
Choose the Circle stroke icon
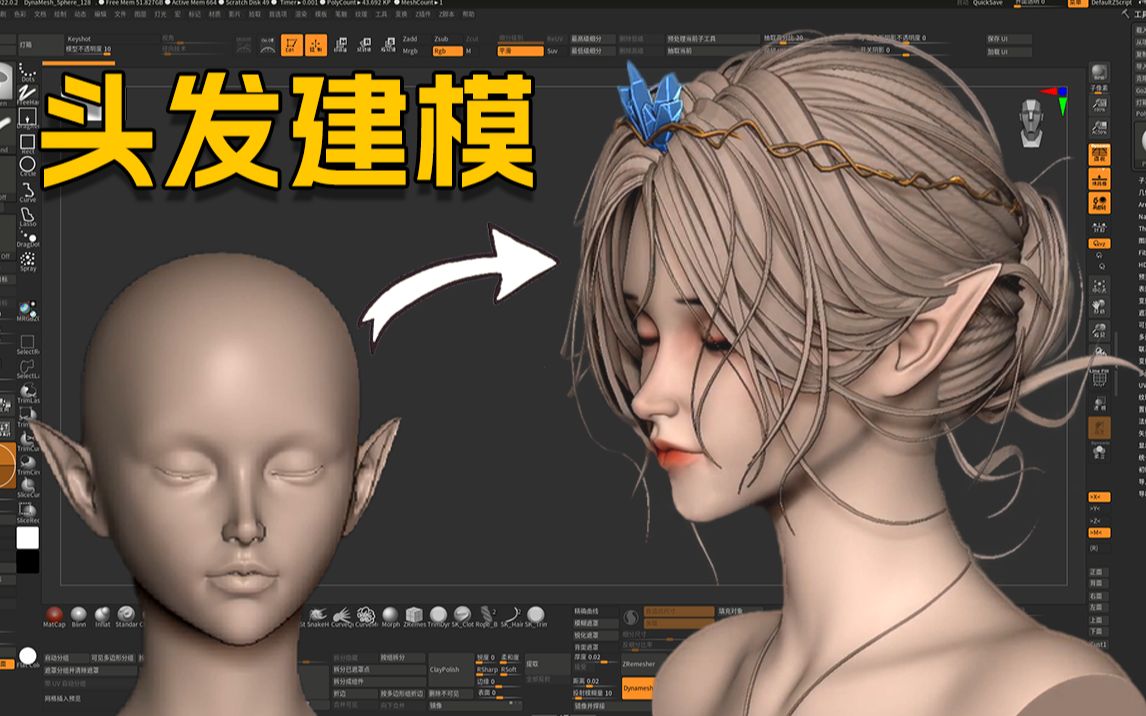[27, 166]
